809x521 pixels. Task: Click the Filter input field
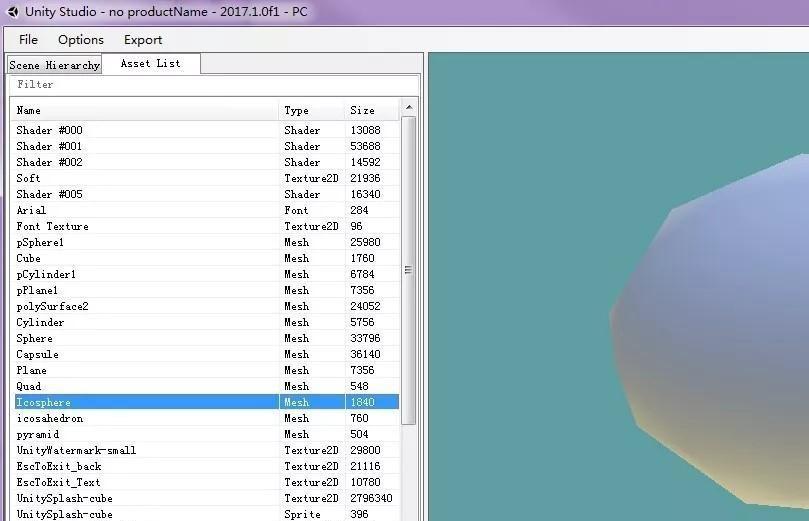214,85
